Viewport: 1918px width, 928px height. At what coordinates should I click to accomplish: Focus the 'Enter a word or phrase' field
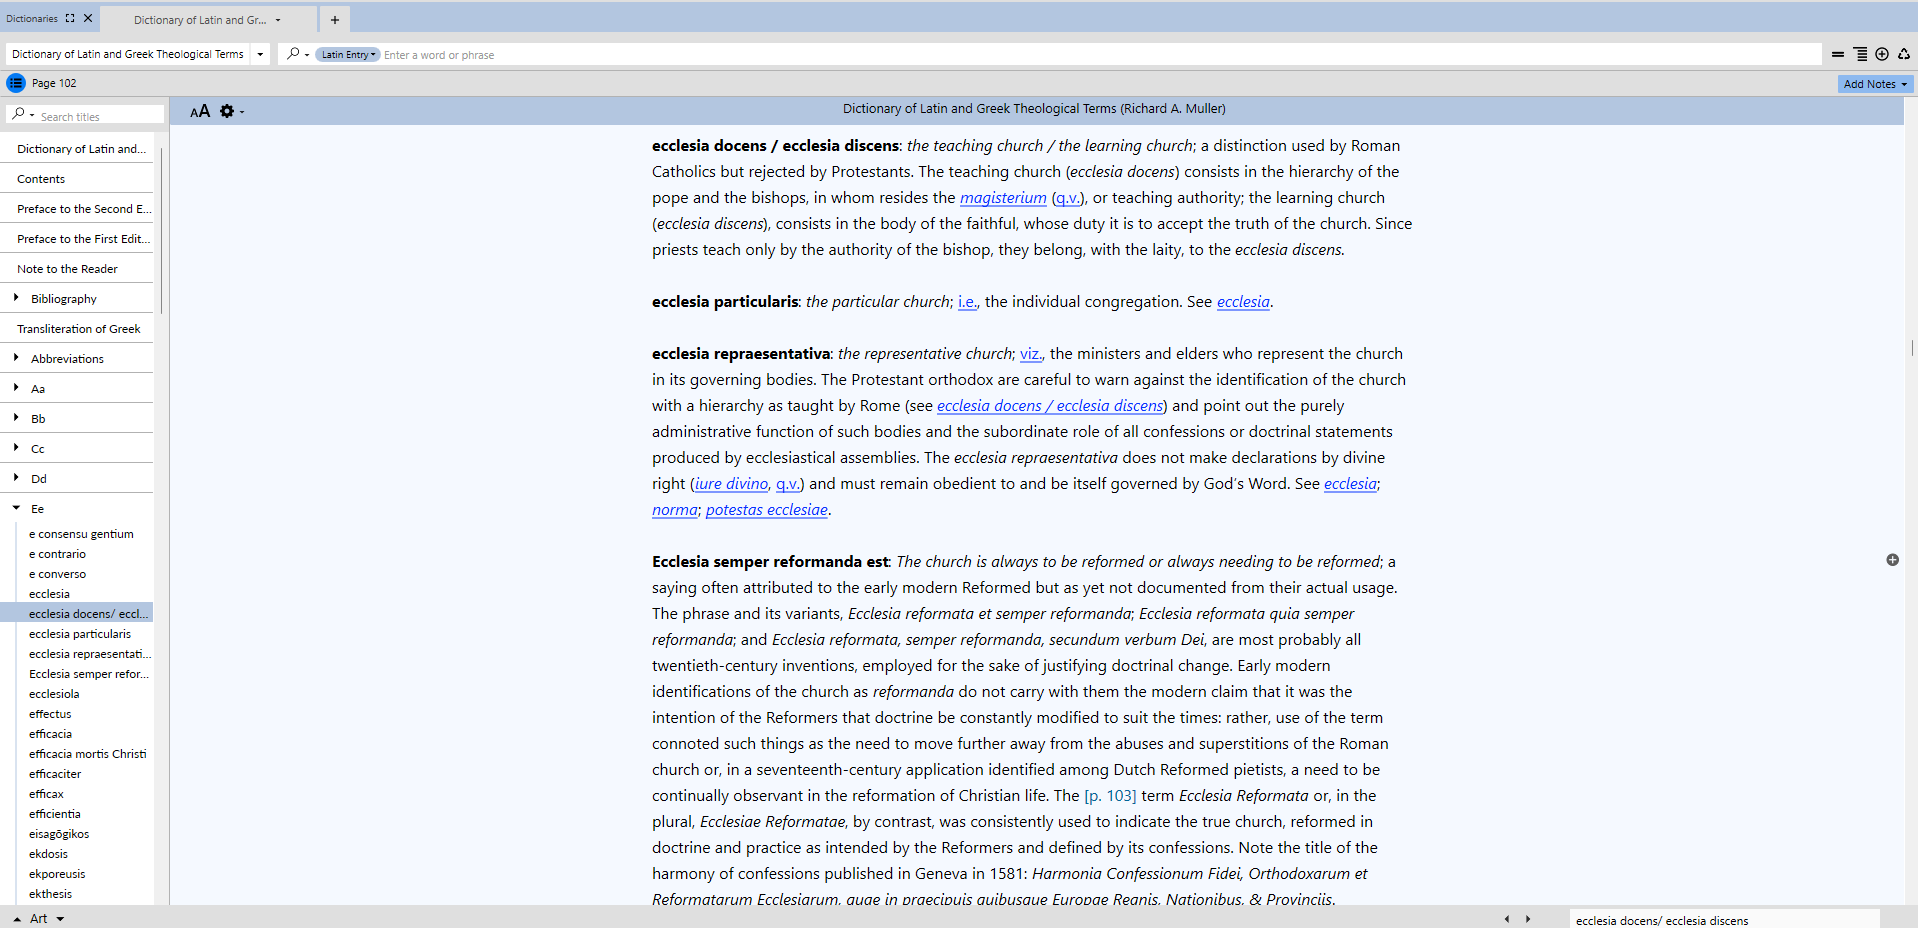tap(1100, 55)
